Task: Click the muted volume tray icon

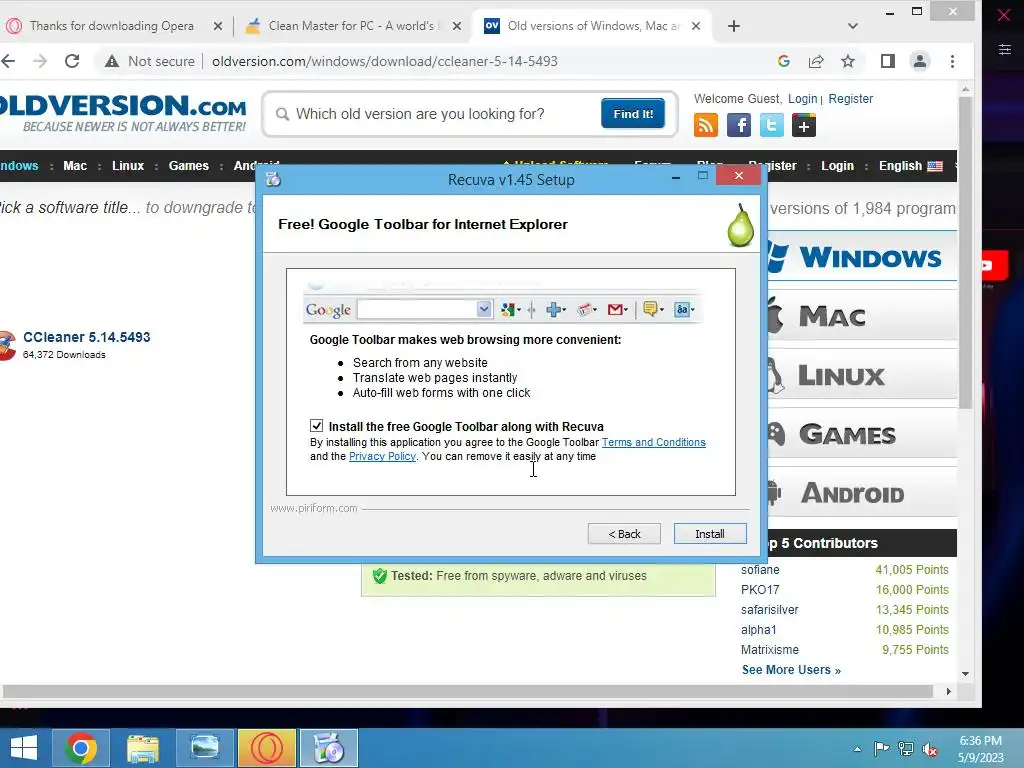Action: 930,749
